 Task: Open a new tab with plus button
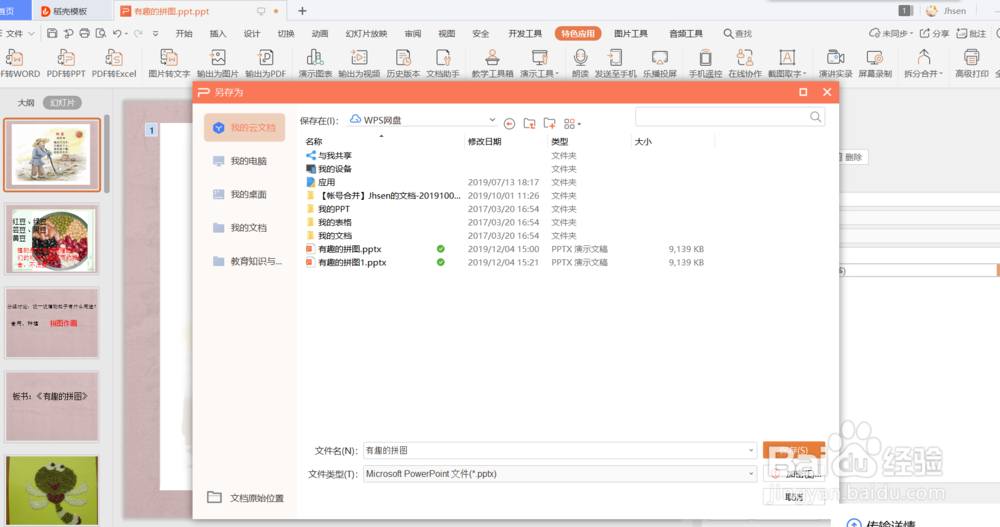(x=302, y=11)
